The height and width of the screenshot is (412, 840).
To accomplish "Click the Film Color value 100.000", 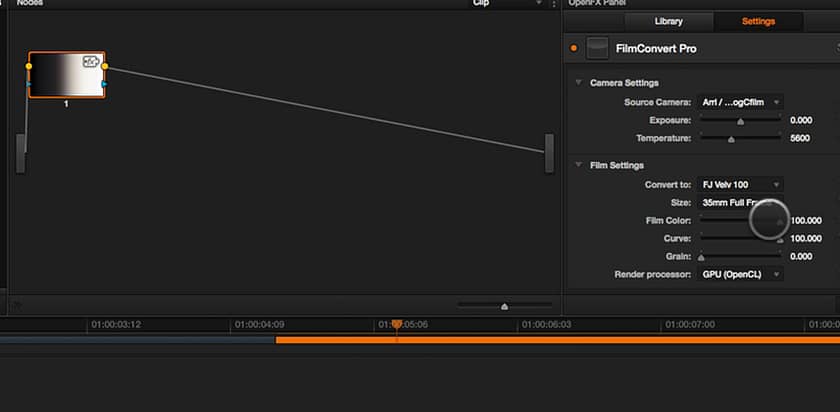I will pos(806,221).
